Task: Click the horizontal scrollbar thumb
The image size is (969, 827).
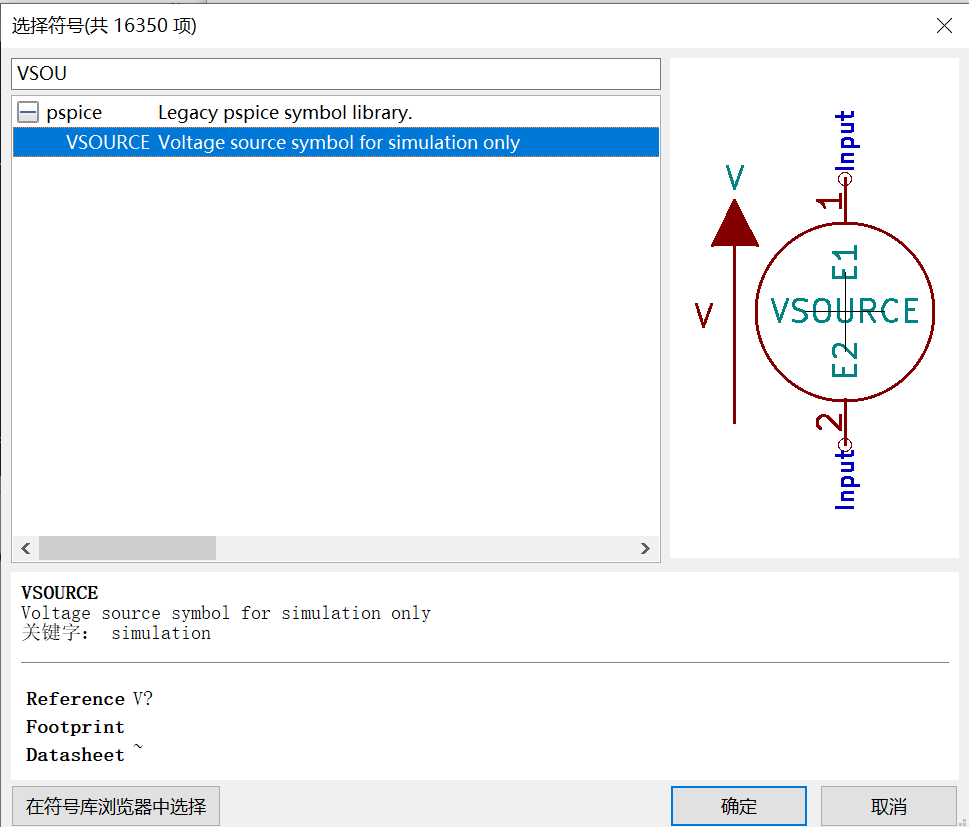Action: [x=127, y=548]
